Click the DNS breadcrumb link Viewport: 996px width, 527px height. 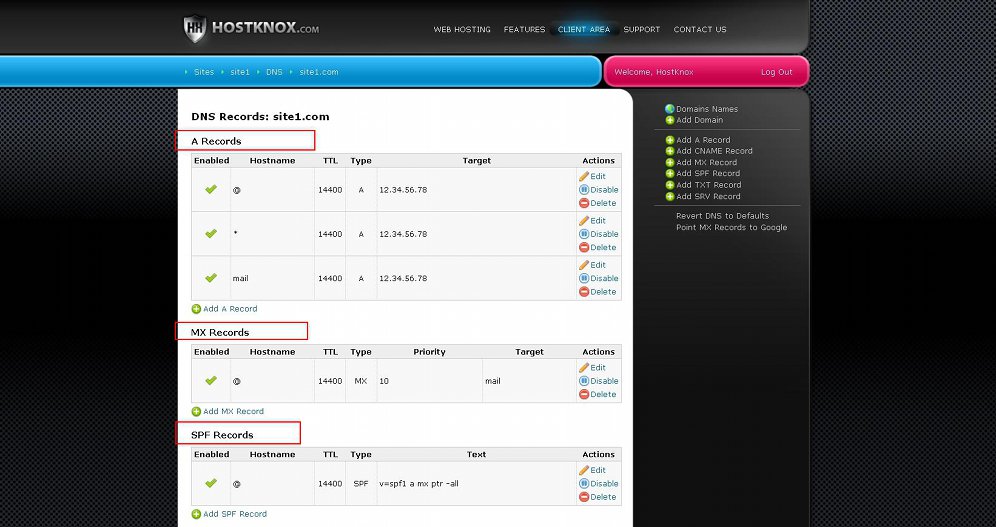tap(274, 72)
